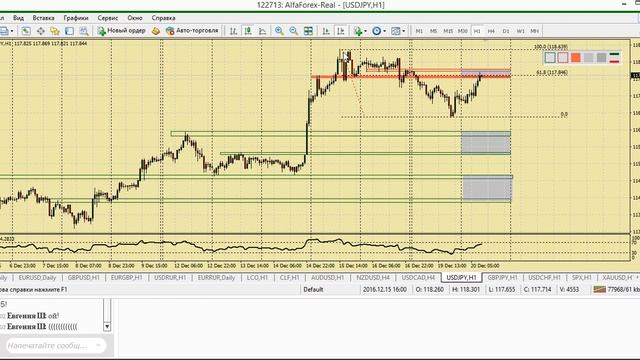Open the Справка menu
The image size is (640, 360).
163,18
